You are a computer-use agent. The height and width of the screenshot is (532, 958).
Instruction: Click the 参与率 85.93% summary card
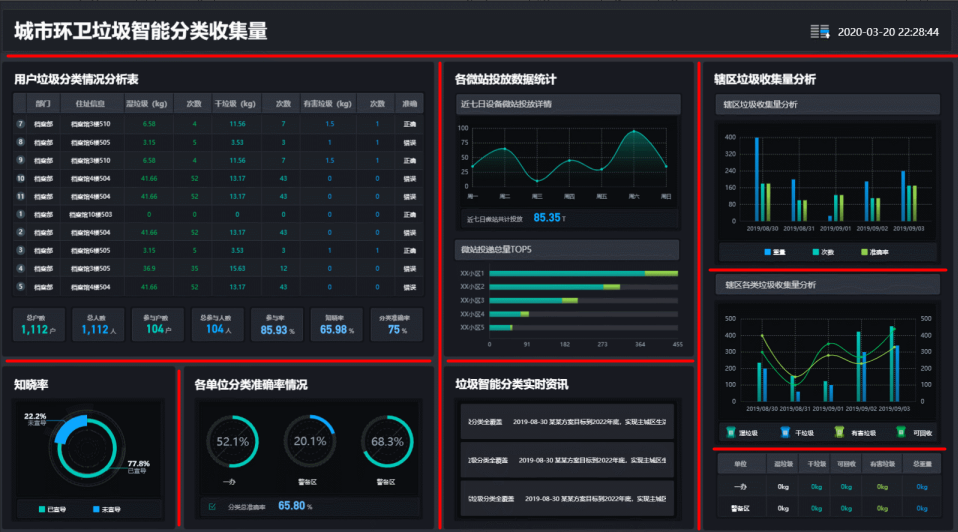[273, 325]
